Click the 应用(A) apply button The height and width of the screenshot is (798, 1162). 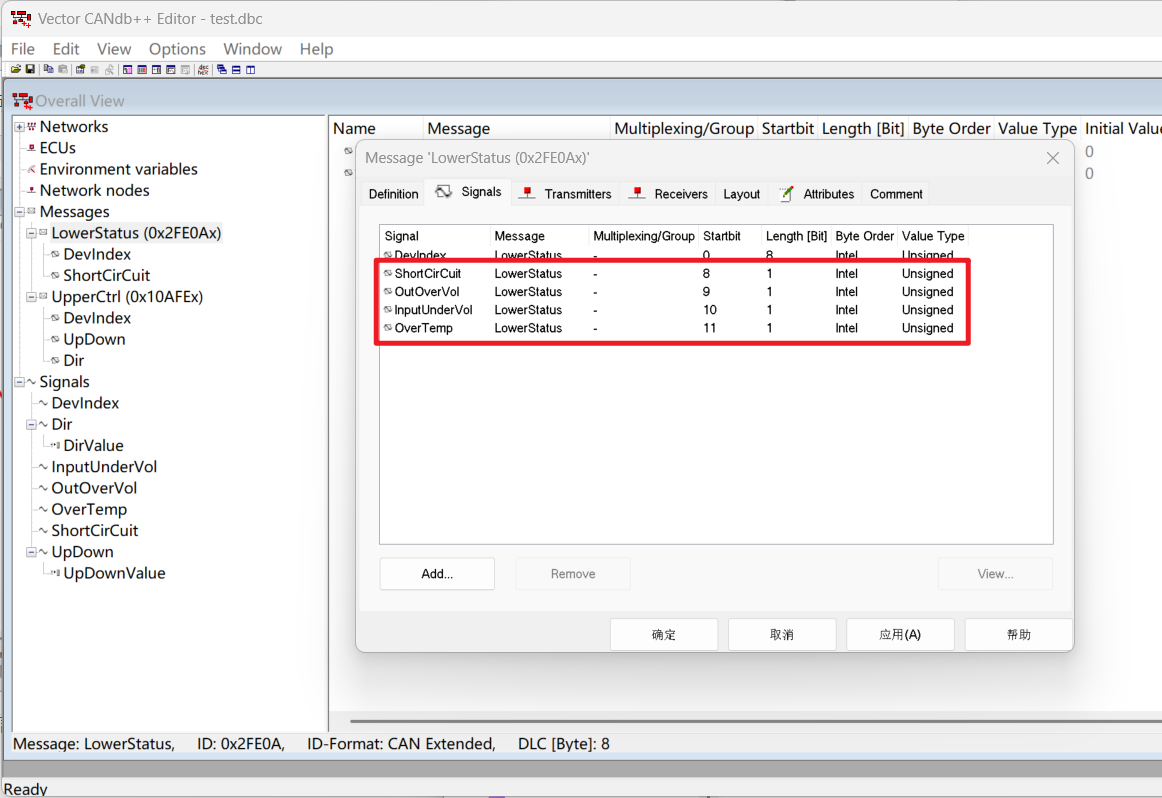coord(899,635)
